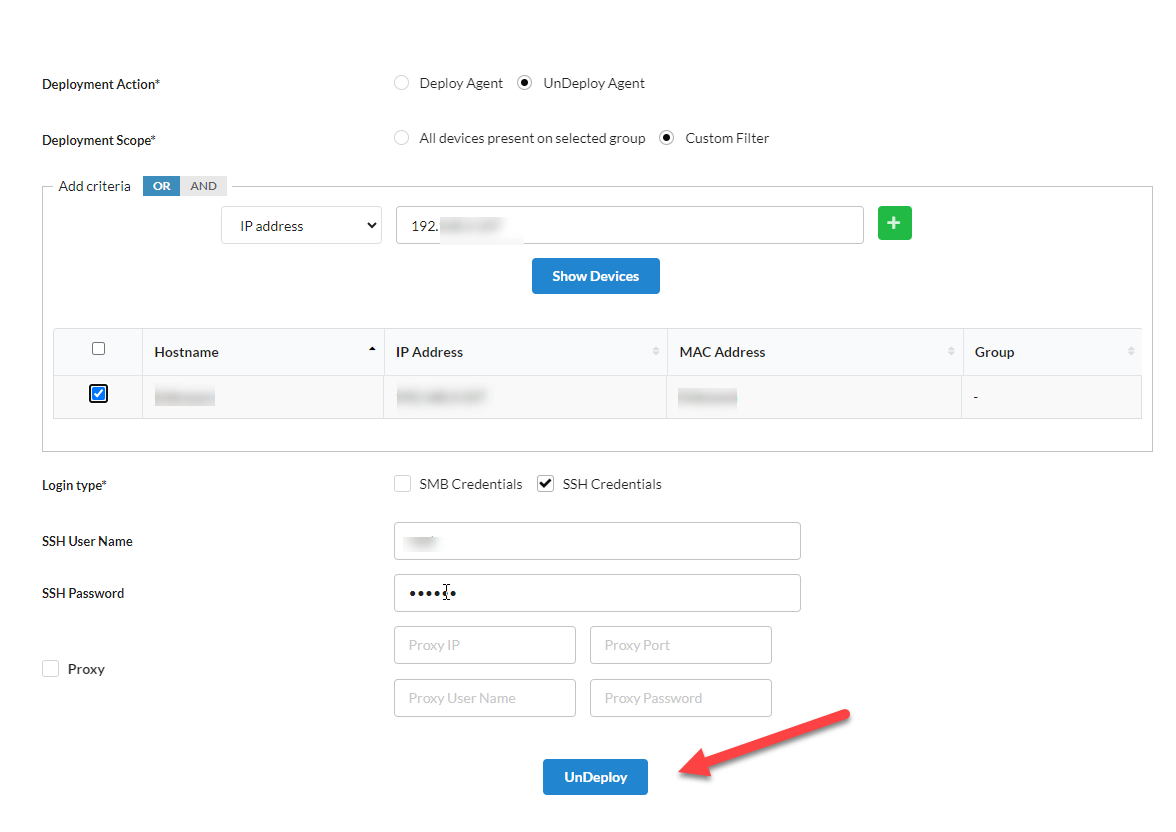
Task: Choose All devices present on selected group
Action: [x=401, y=138]
